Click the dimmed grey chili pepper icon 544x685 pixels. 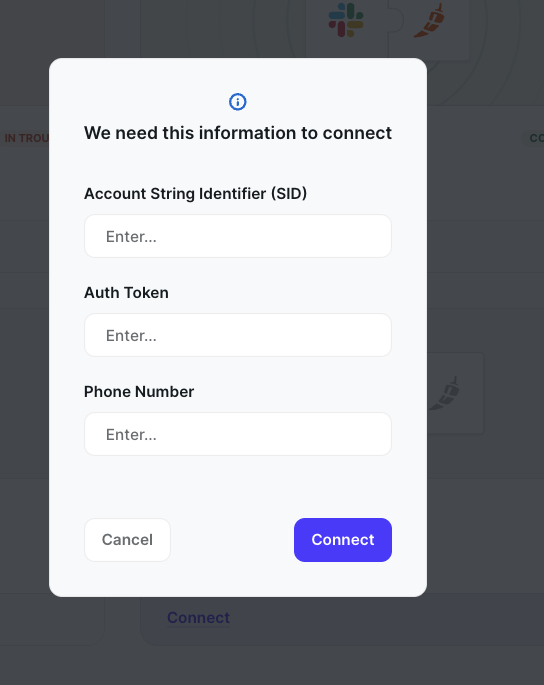click(444, 393)
